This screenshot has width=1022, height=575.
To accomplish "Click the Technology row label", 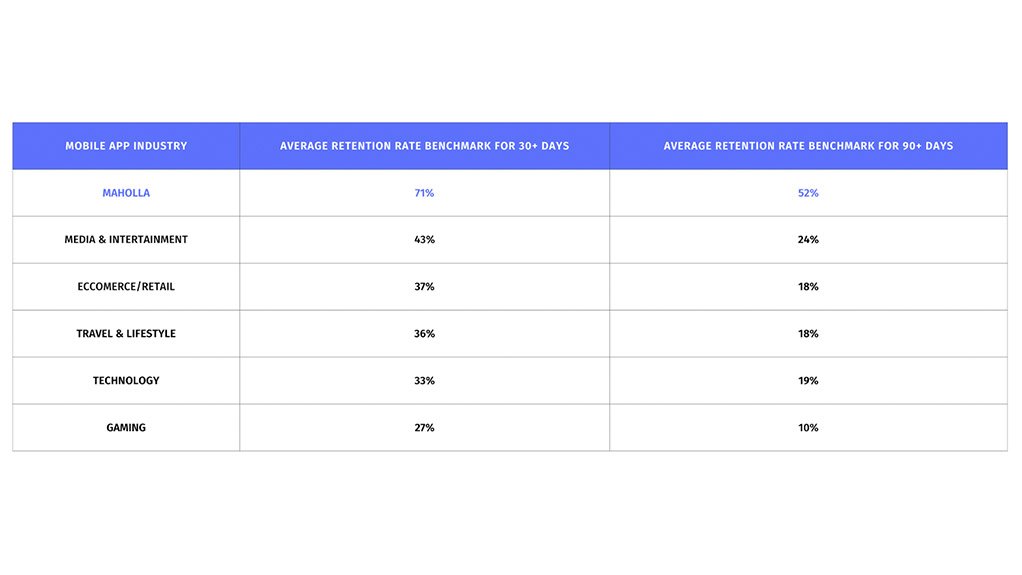I will click(x=126, y=381).
